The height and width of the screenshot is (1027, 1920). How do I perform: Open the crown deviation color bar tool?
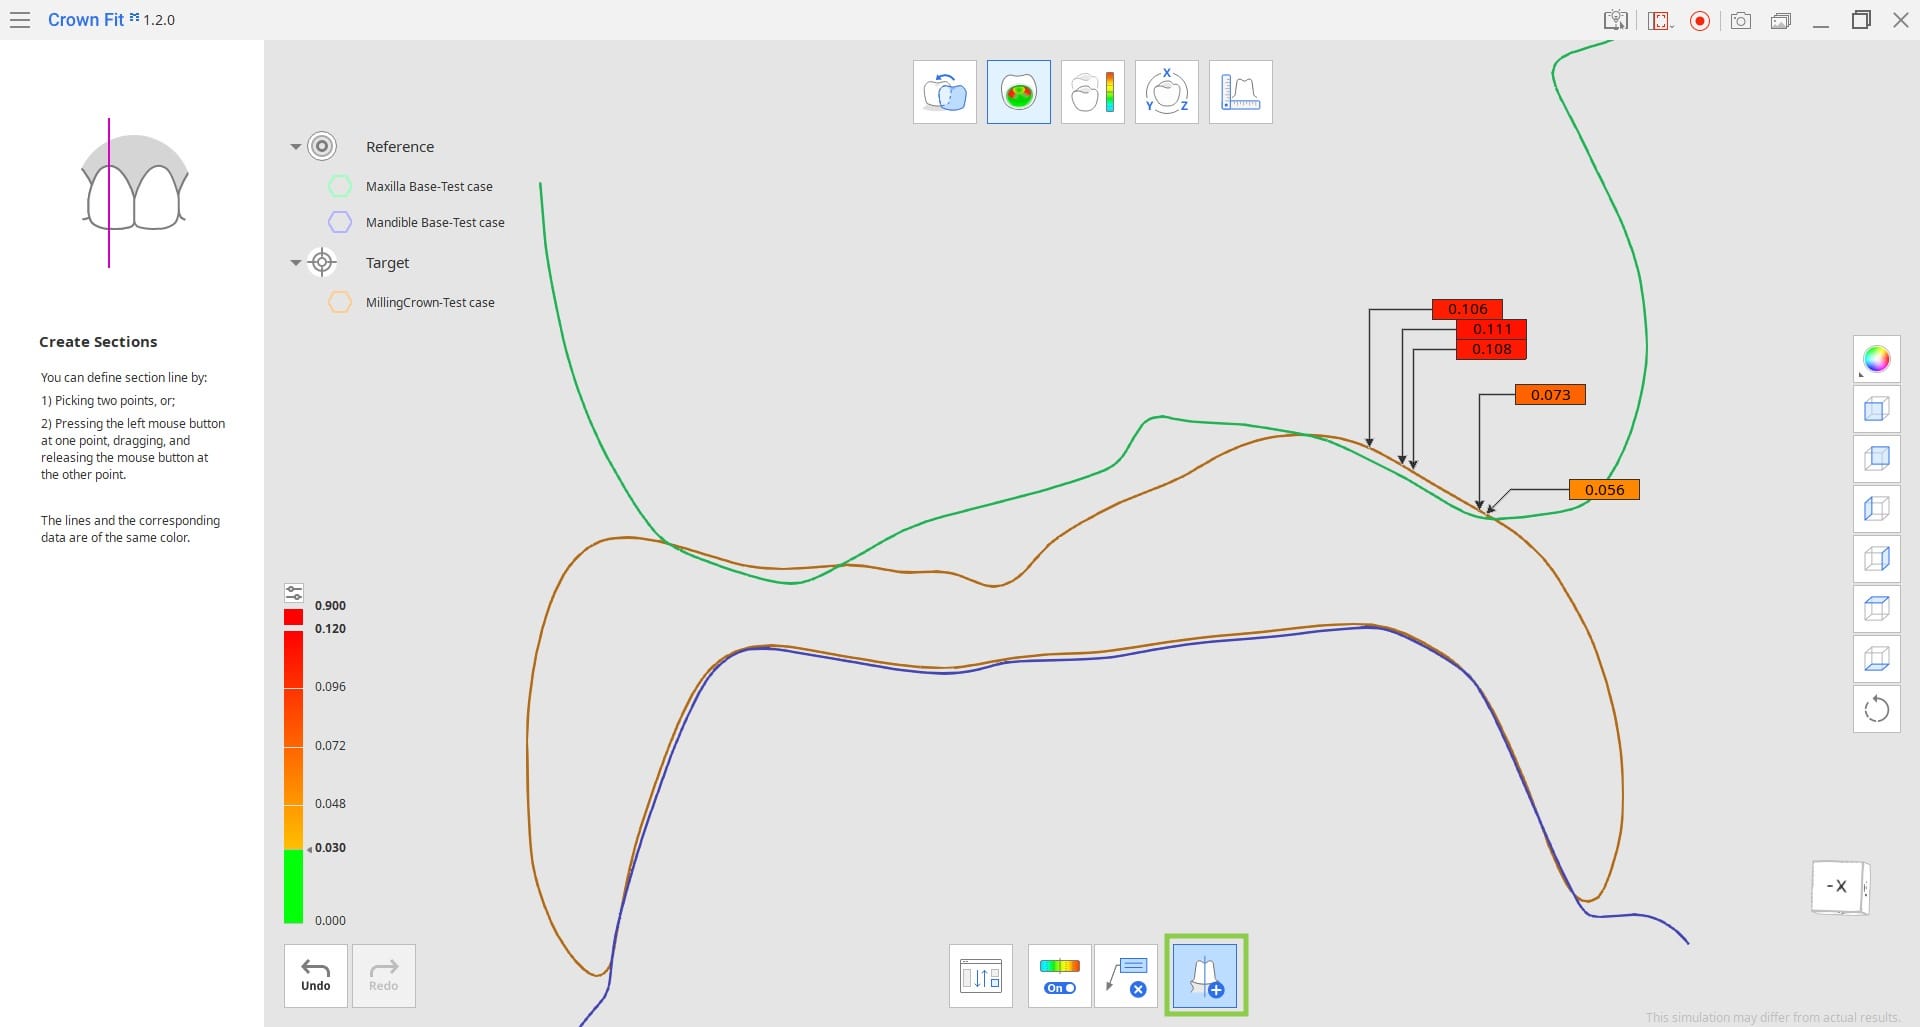point(1093,92)
